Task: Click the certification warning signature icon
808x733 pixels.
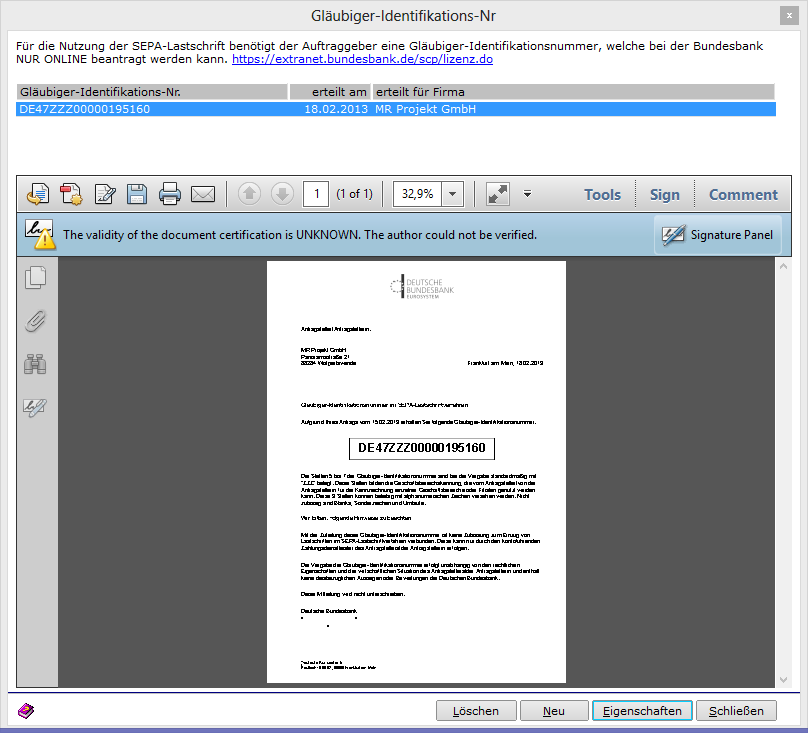Action: tap(40, 235)
